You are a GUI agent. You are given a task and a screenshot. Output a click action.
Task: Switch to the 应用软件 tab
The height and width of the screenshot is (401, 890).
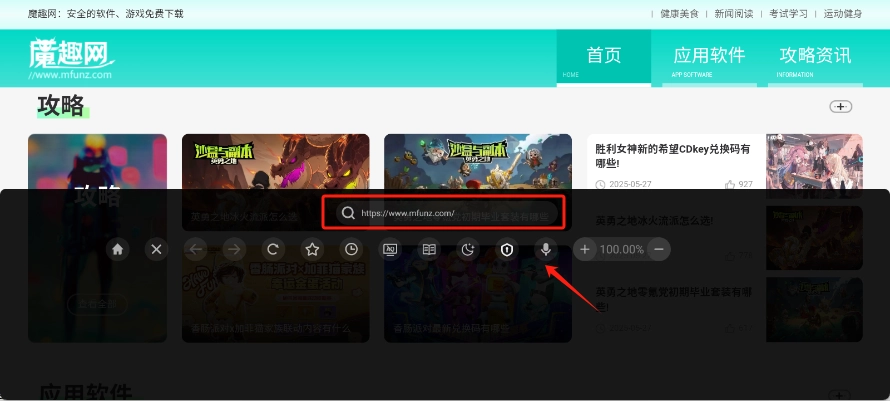(709, 56)
